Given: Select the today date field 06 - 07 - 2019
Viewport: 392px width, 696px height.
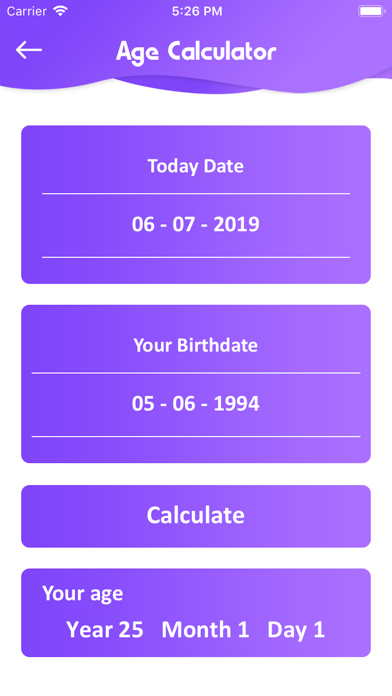Looking at the screenshot, I should point(196,225).
